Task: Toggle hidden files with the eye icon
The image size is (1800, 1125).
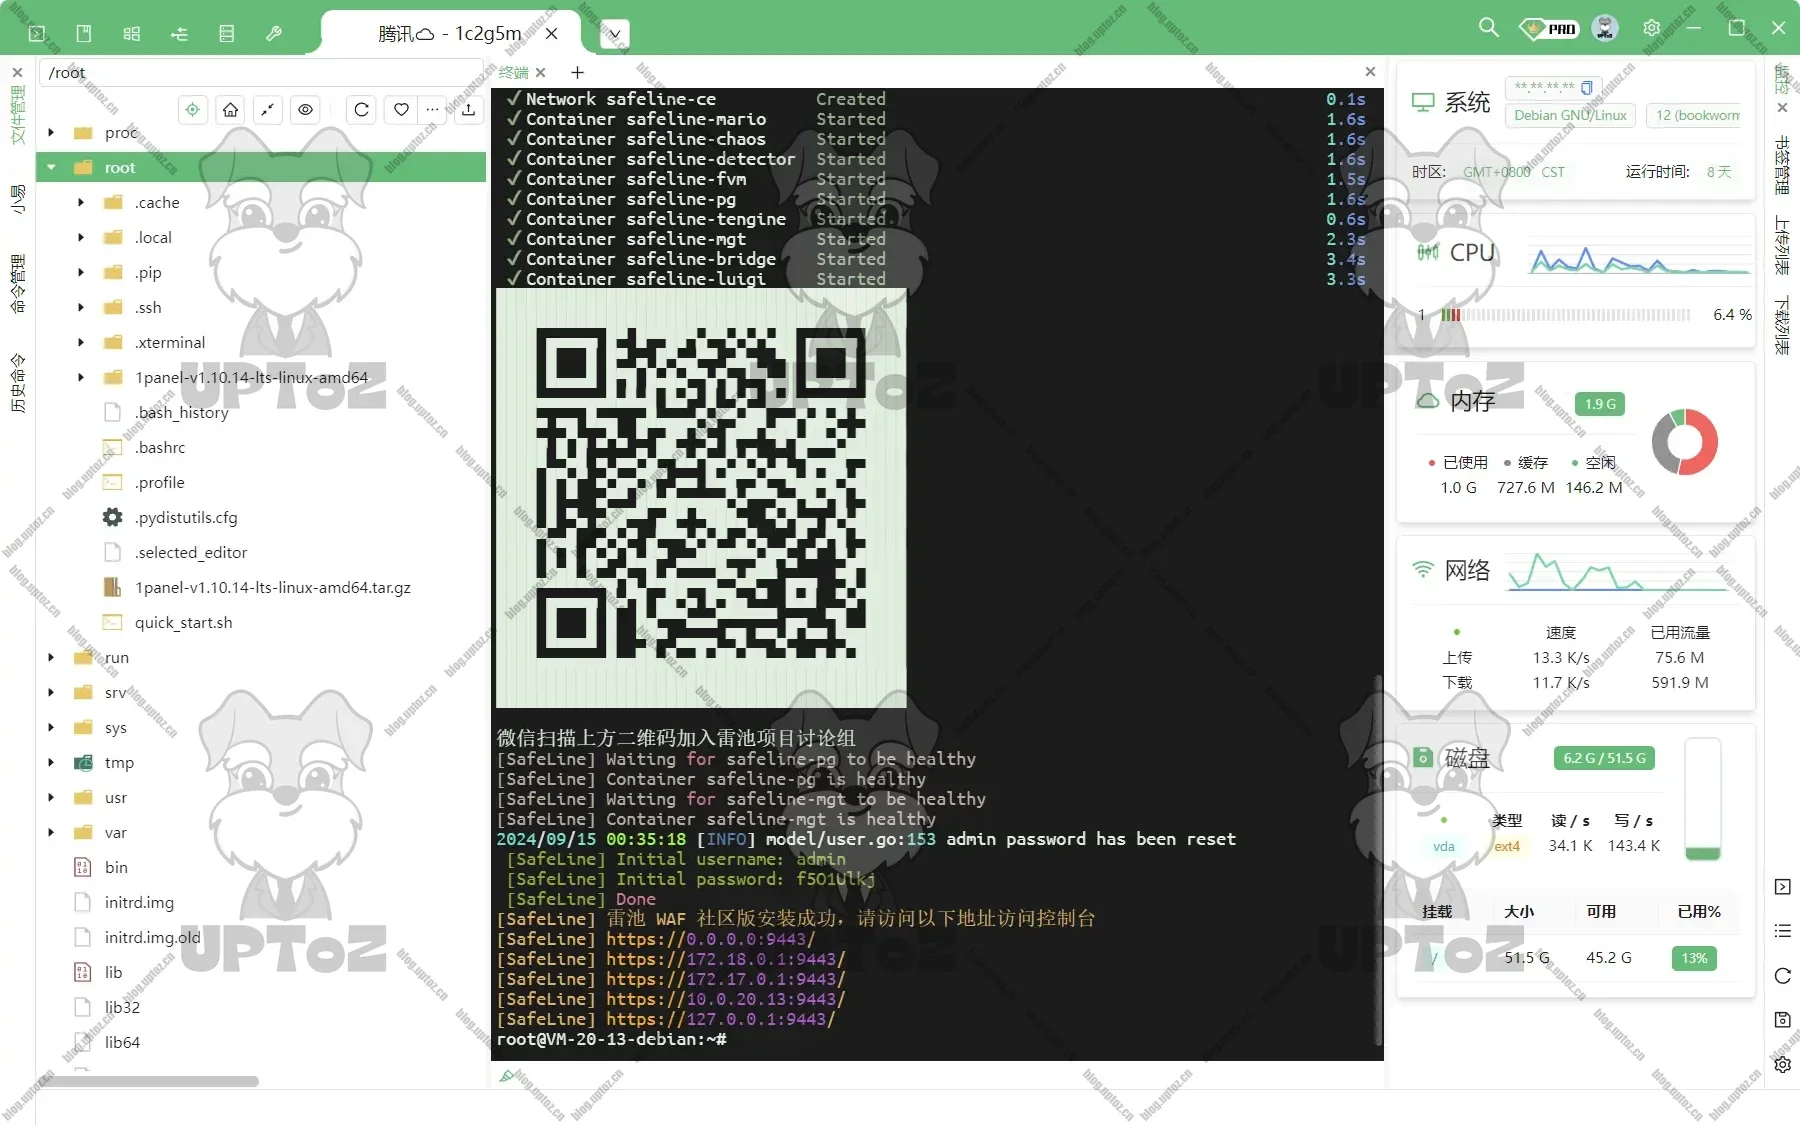Action: point(306,110)
